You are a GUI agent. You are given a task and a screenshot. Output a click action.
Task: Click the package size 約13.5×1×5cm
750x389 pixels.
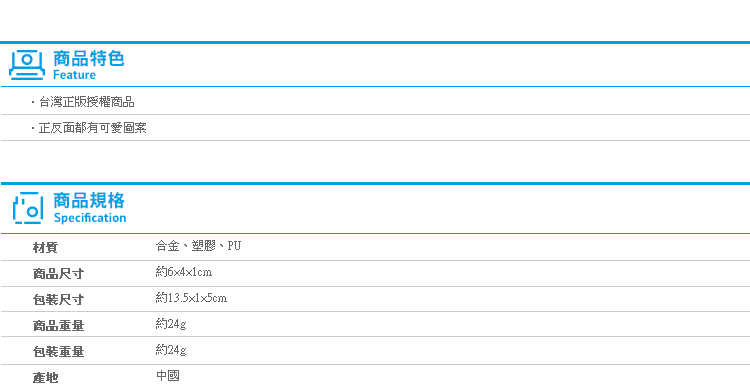(x=191, y=298)
